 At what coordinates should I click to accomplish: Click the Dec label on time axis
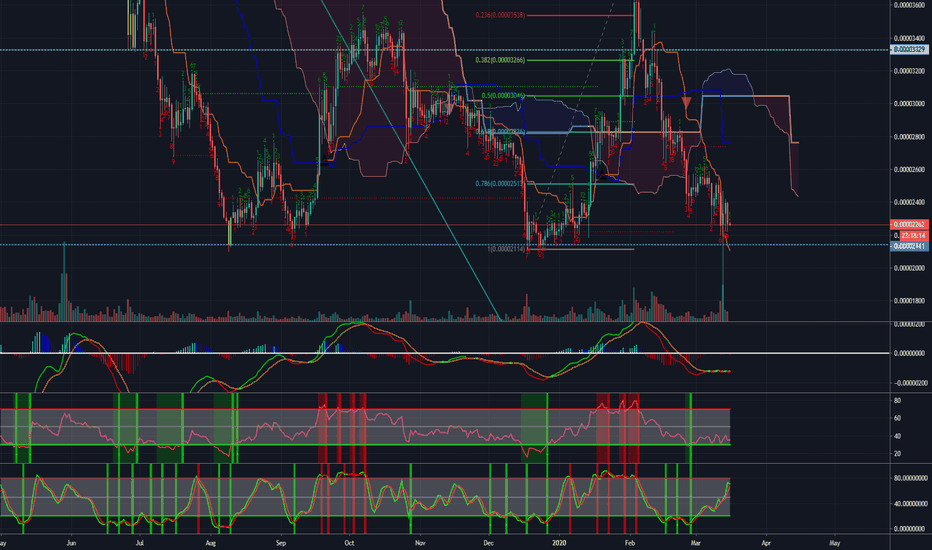coord(489,543)
